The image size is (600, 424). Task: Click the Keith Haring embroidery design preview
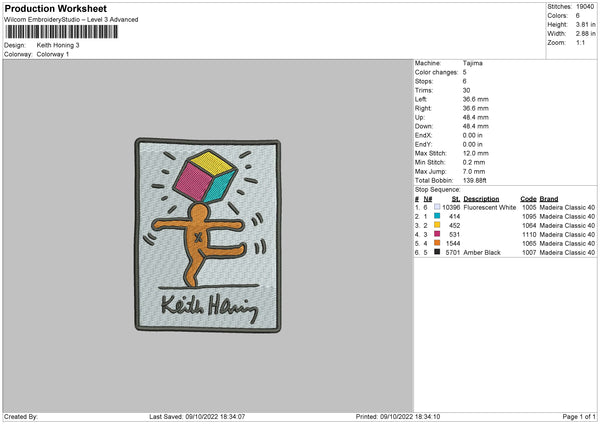tap(208, 235)
